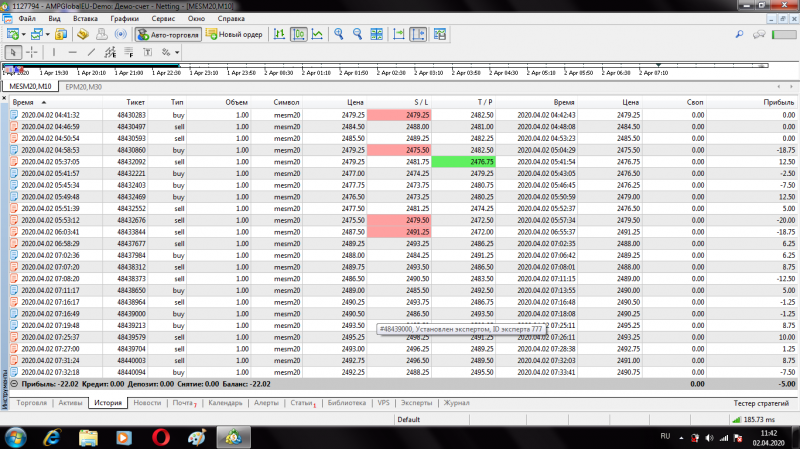This screenshot has height=449, width=800.
Task: Click the zoom in magnifier icon
Action: (338, 34)
